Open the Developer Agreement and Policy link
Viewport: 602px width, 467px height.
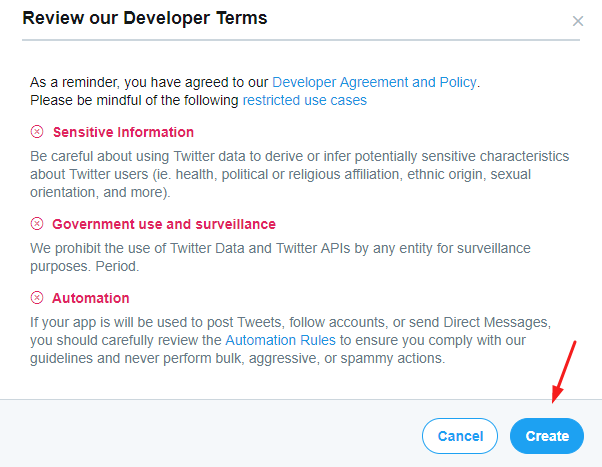tap(374, 82)
